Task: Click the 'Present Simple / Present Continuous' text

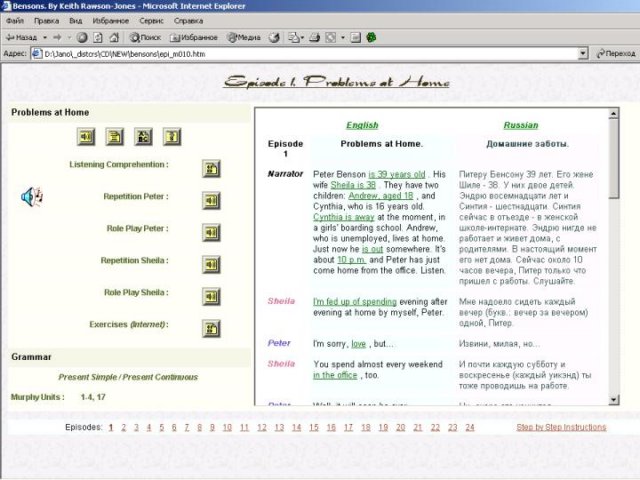Action: coord(128,377)
